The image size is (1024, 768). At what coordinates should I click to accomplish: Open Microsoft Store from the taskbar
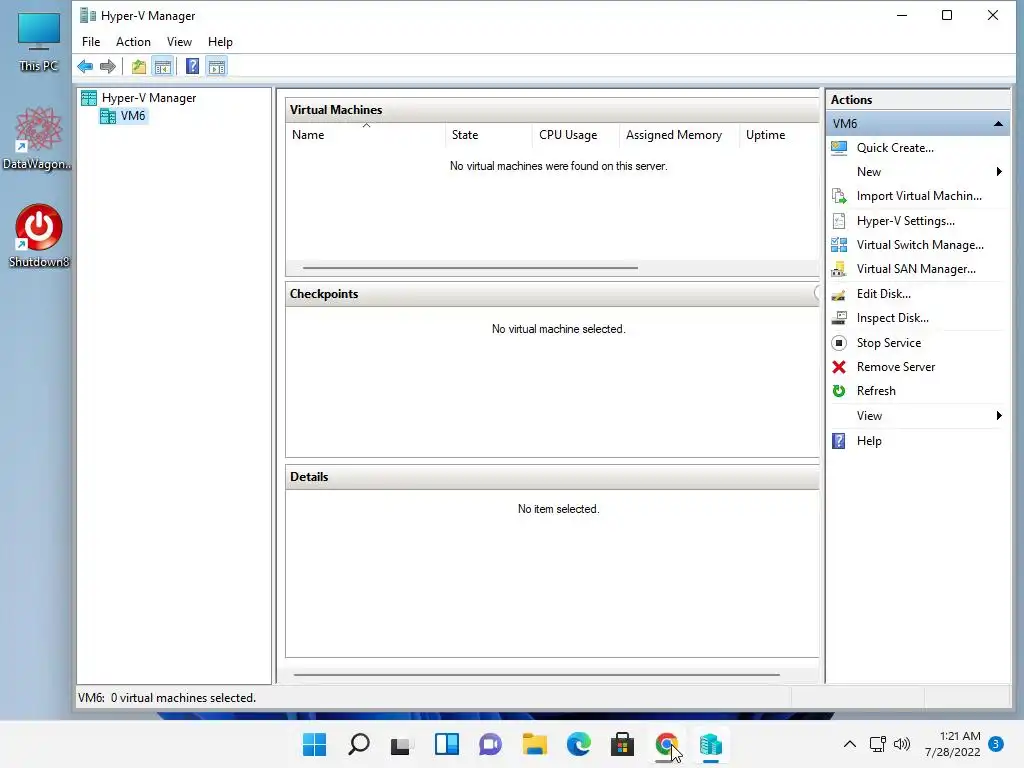pos(622,744)
